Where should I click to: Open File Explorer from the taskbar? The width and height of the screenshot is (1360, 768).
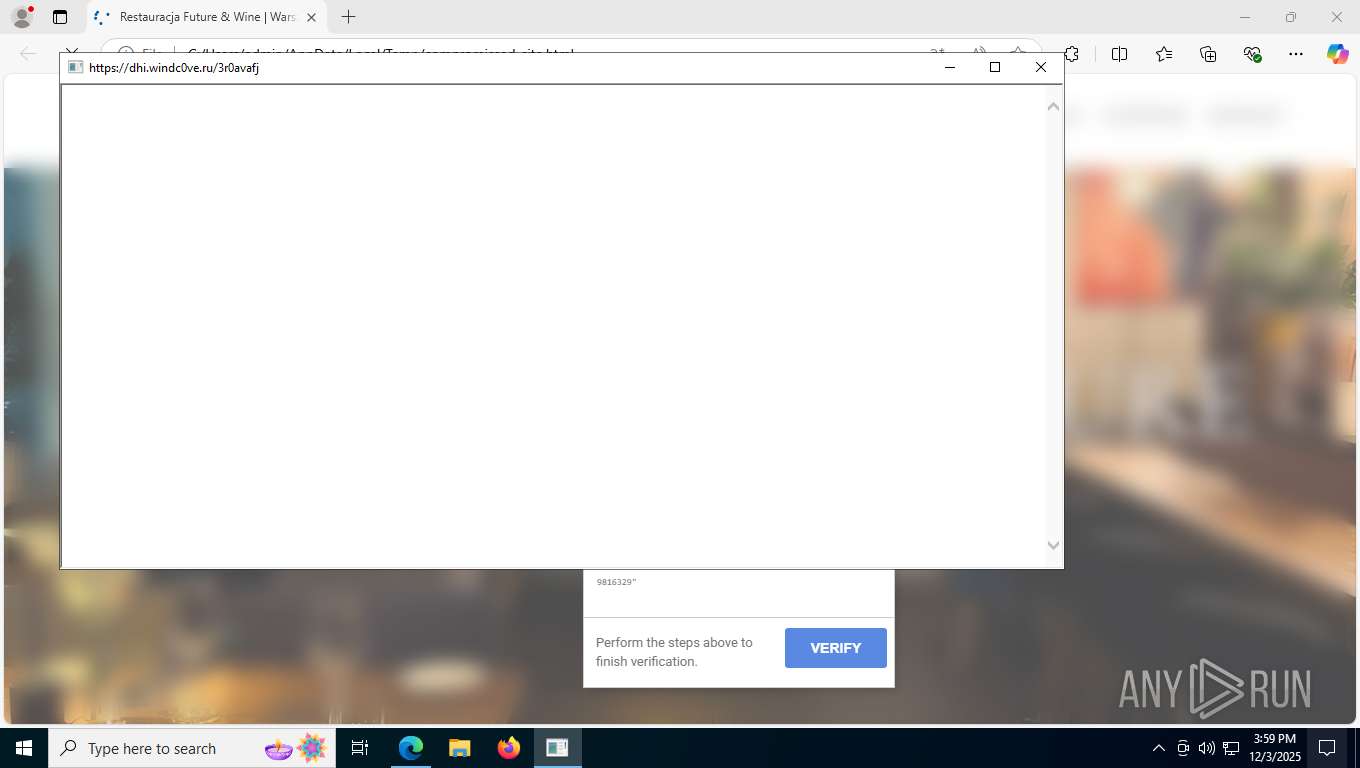point(459,748)
